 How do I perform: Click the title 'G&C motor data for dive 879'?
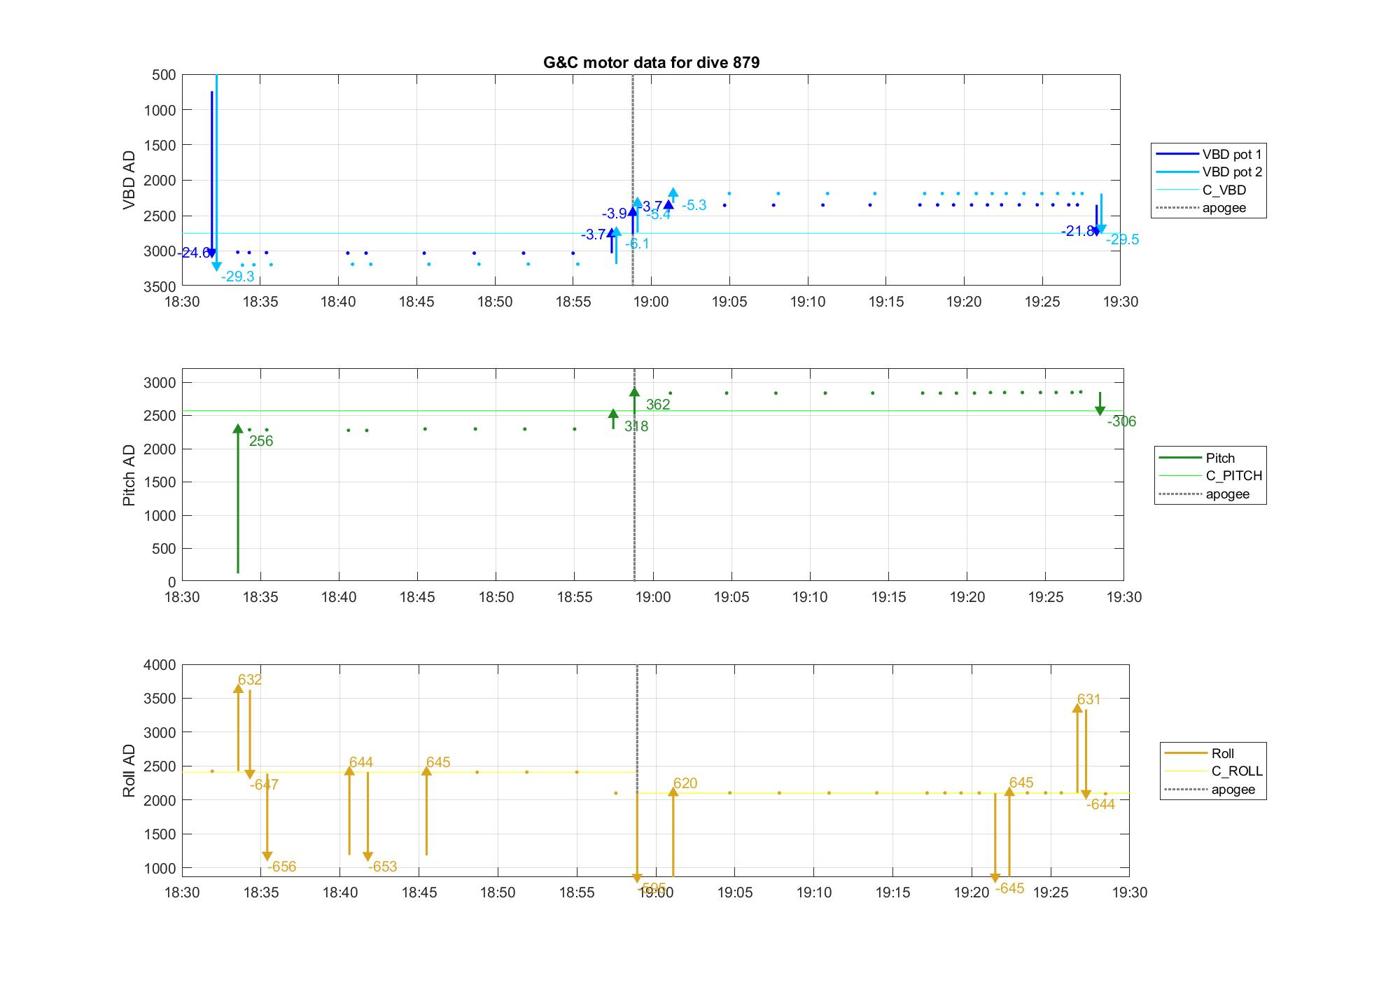click(651, 62)
